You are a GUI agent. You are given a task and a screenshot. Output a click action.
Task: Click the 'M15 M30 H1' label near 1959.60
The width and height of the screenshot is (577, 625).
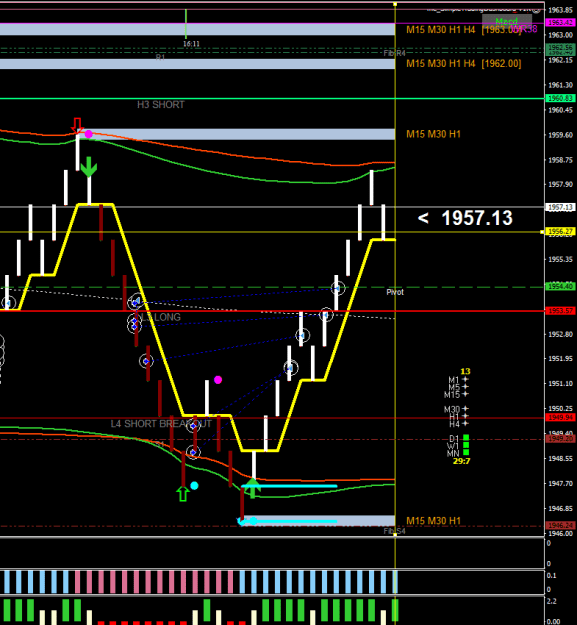pos(433,134)
